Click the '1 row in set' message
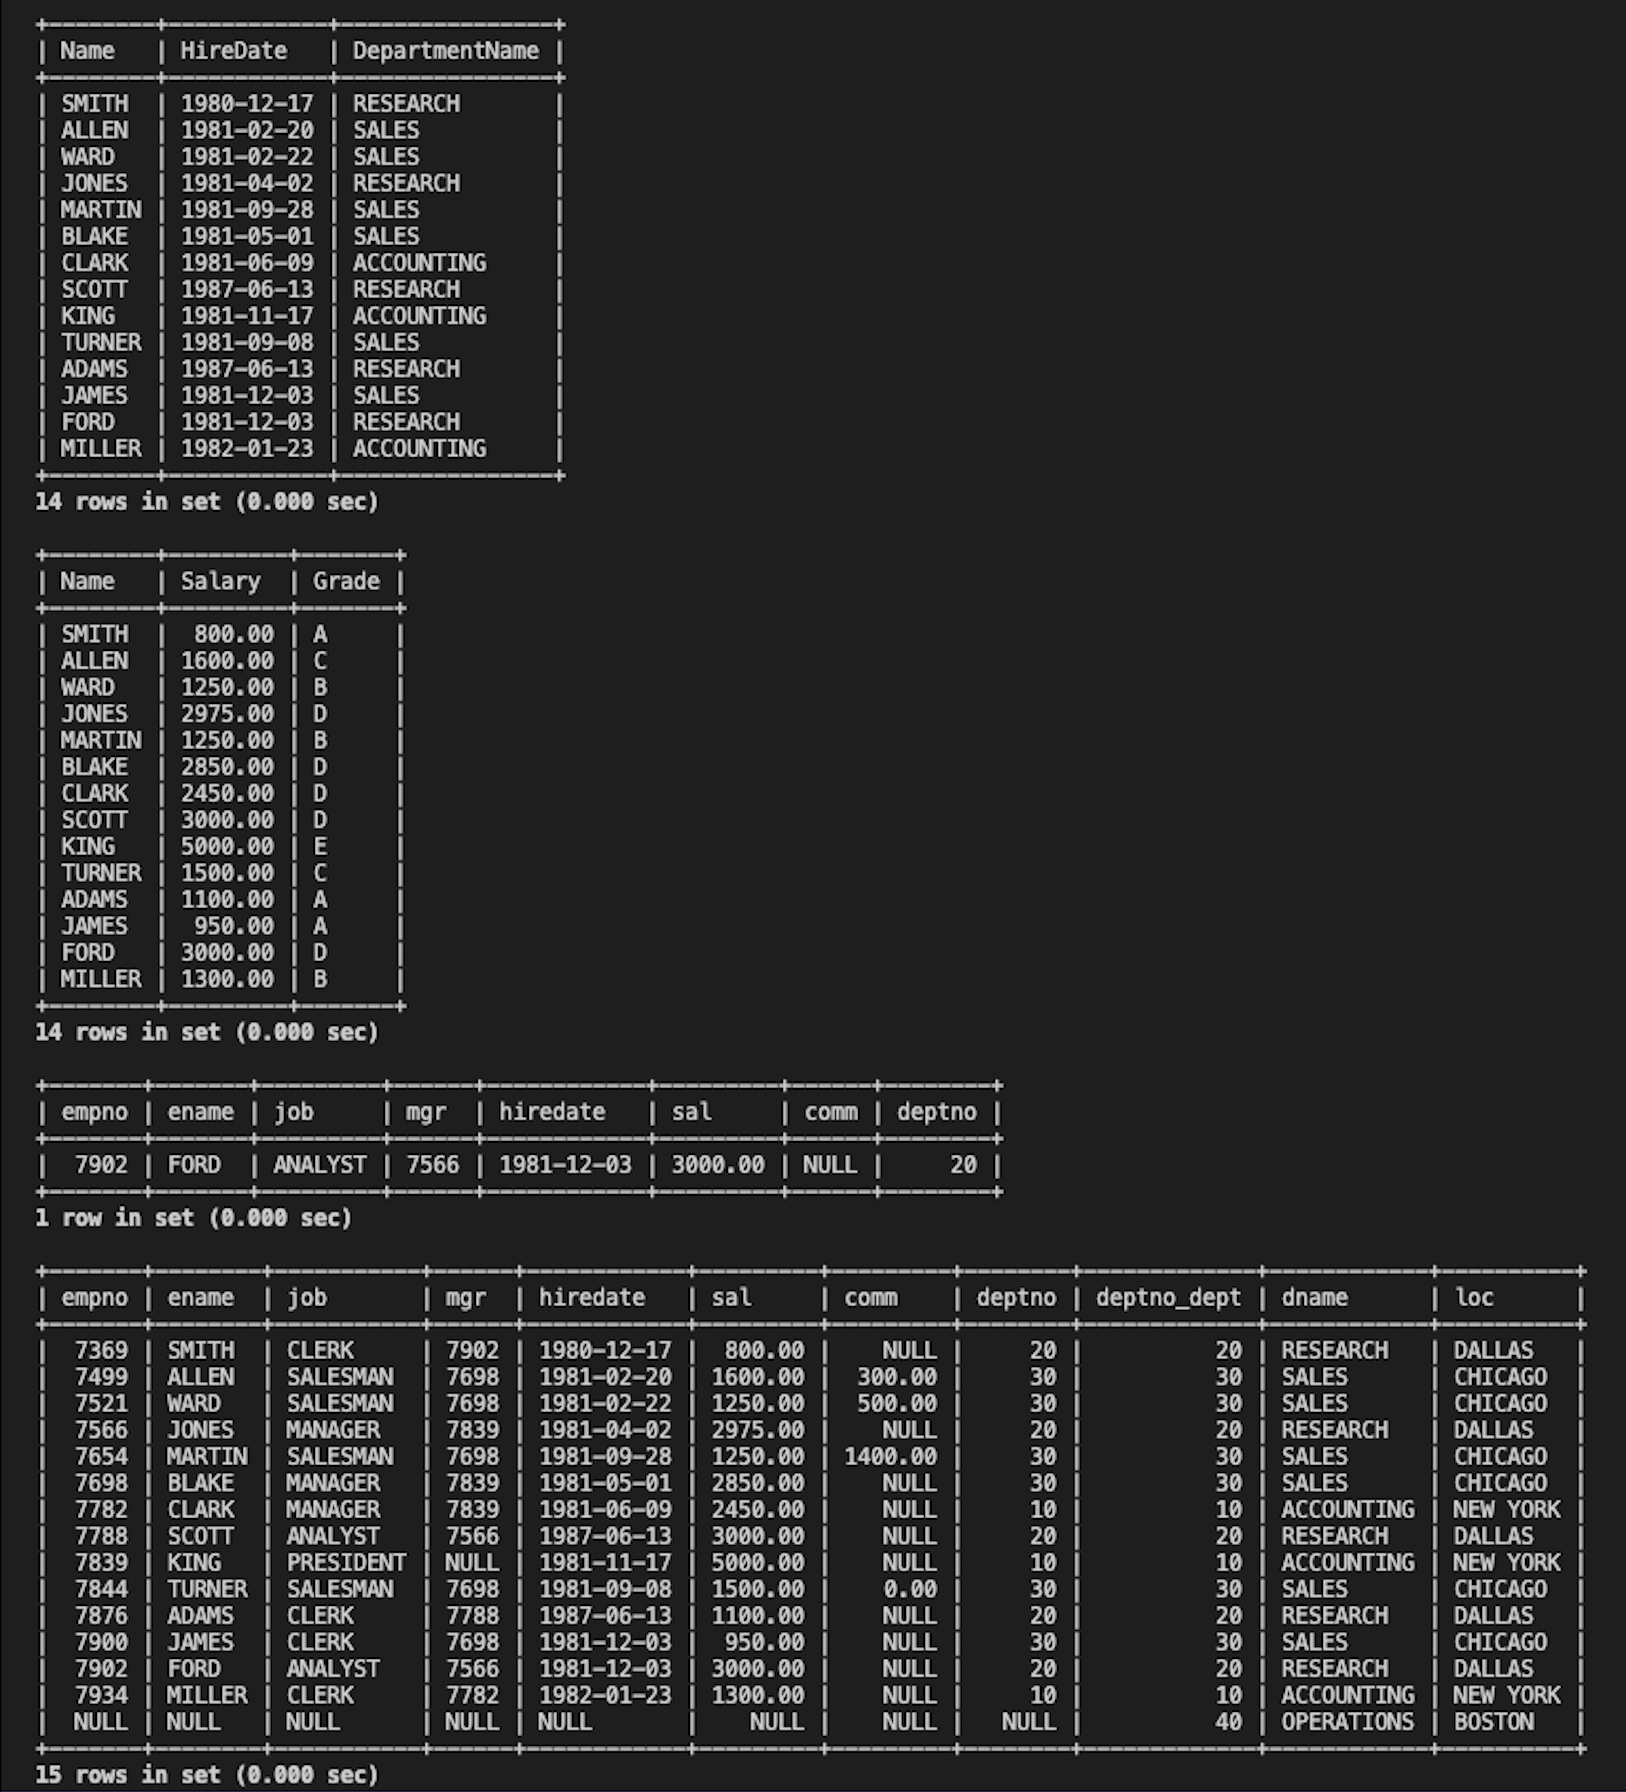1626x1792 pixels. click(x=194, y=1217)
